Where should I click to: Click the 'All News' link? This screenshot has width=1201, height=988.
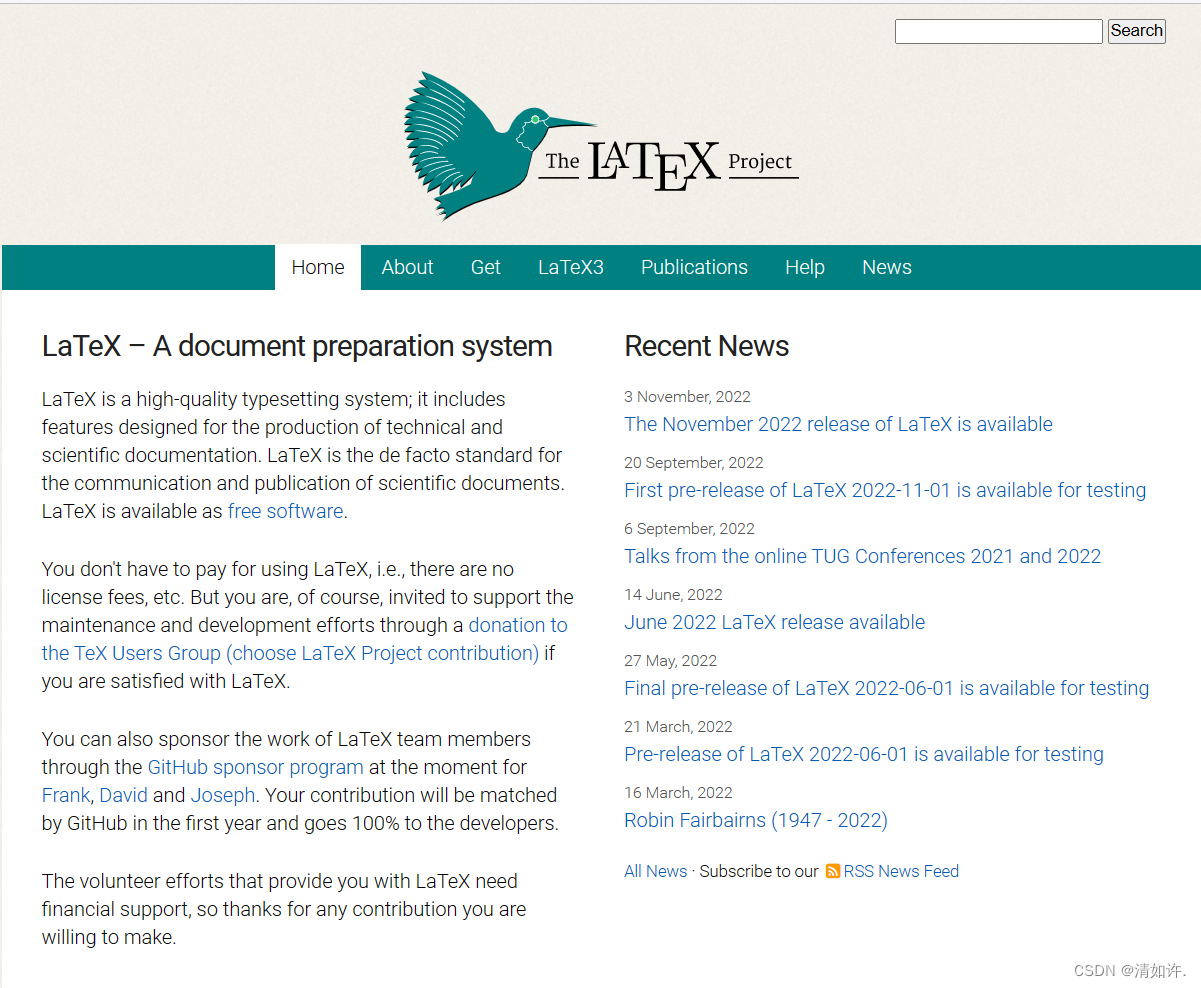tap(656, 871)
